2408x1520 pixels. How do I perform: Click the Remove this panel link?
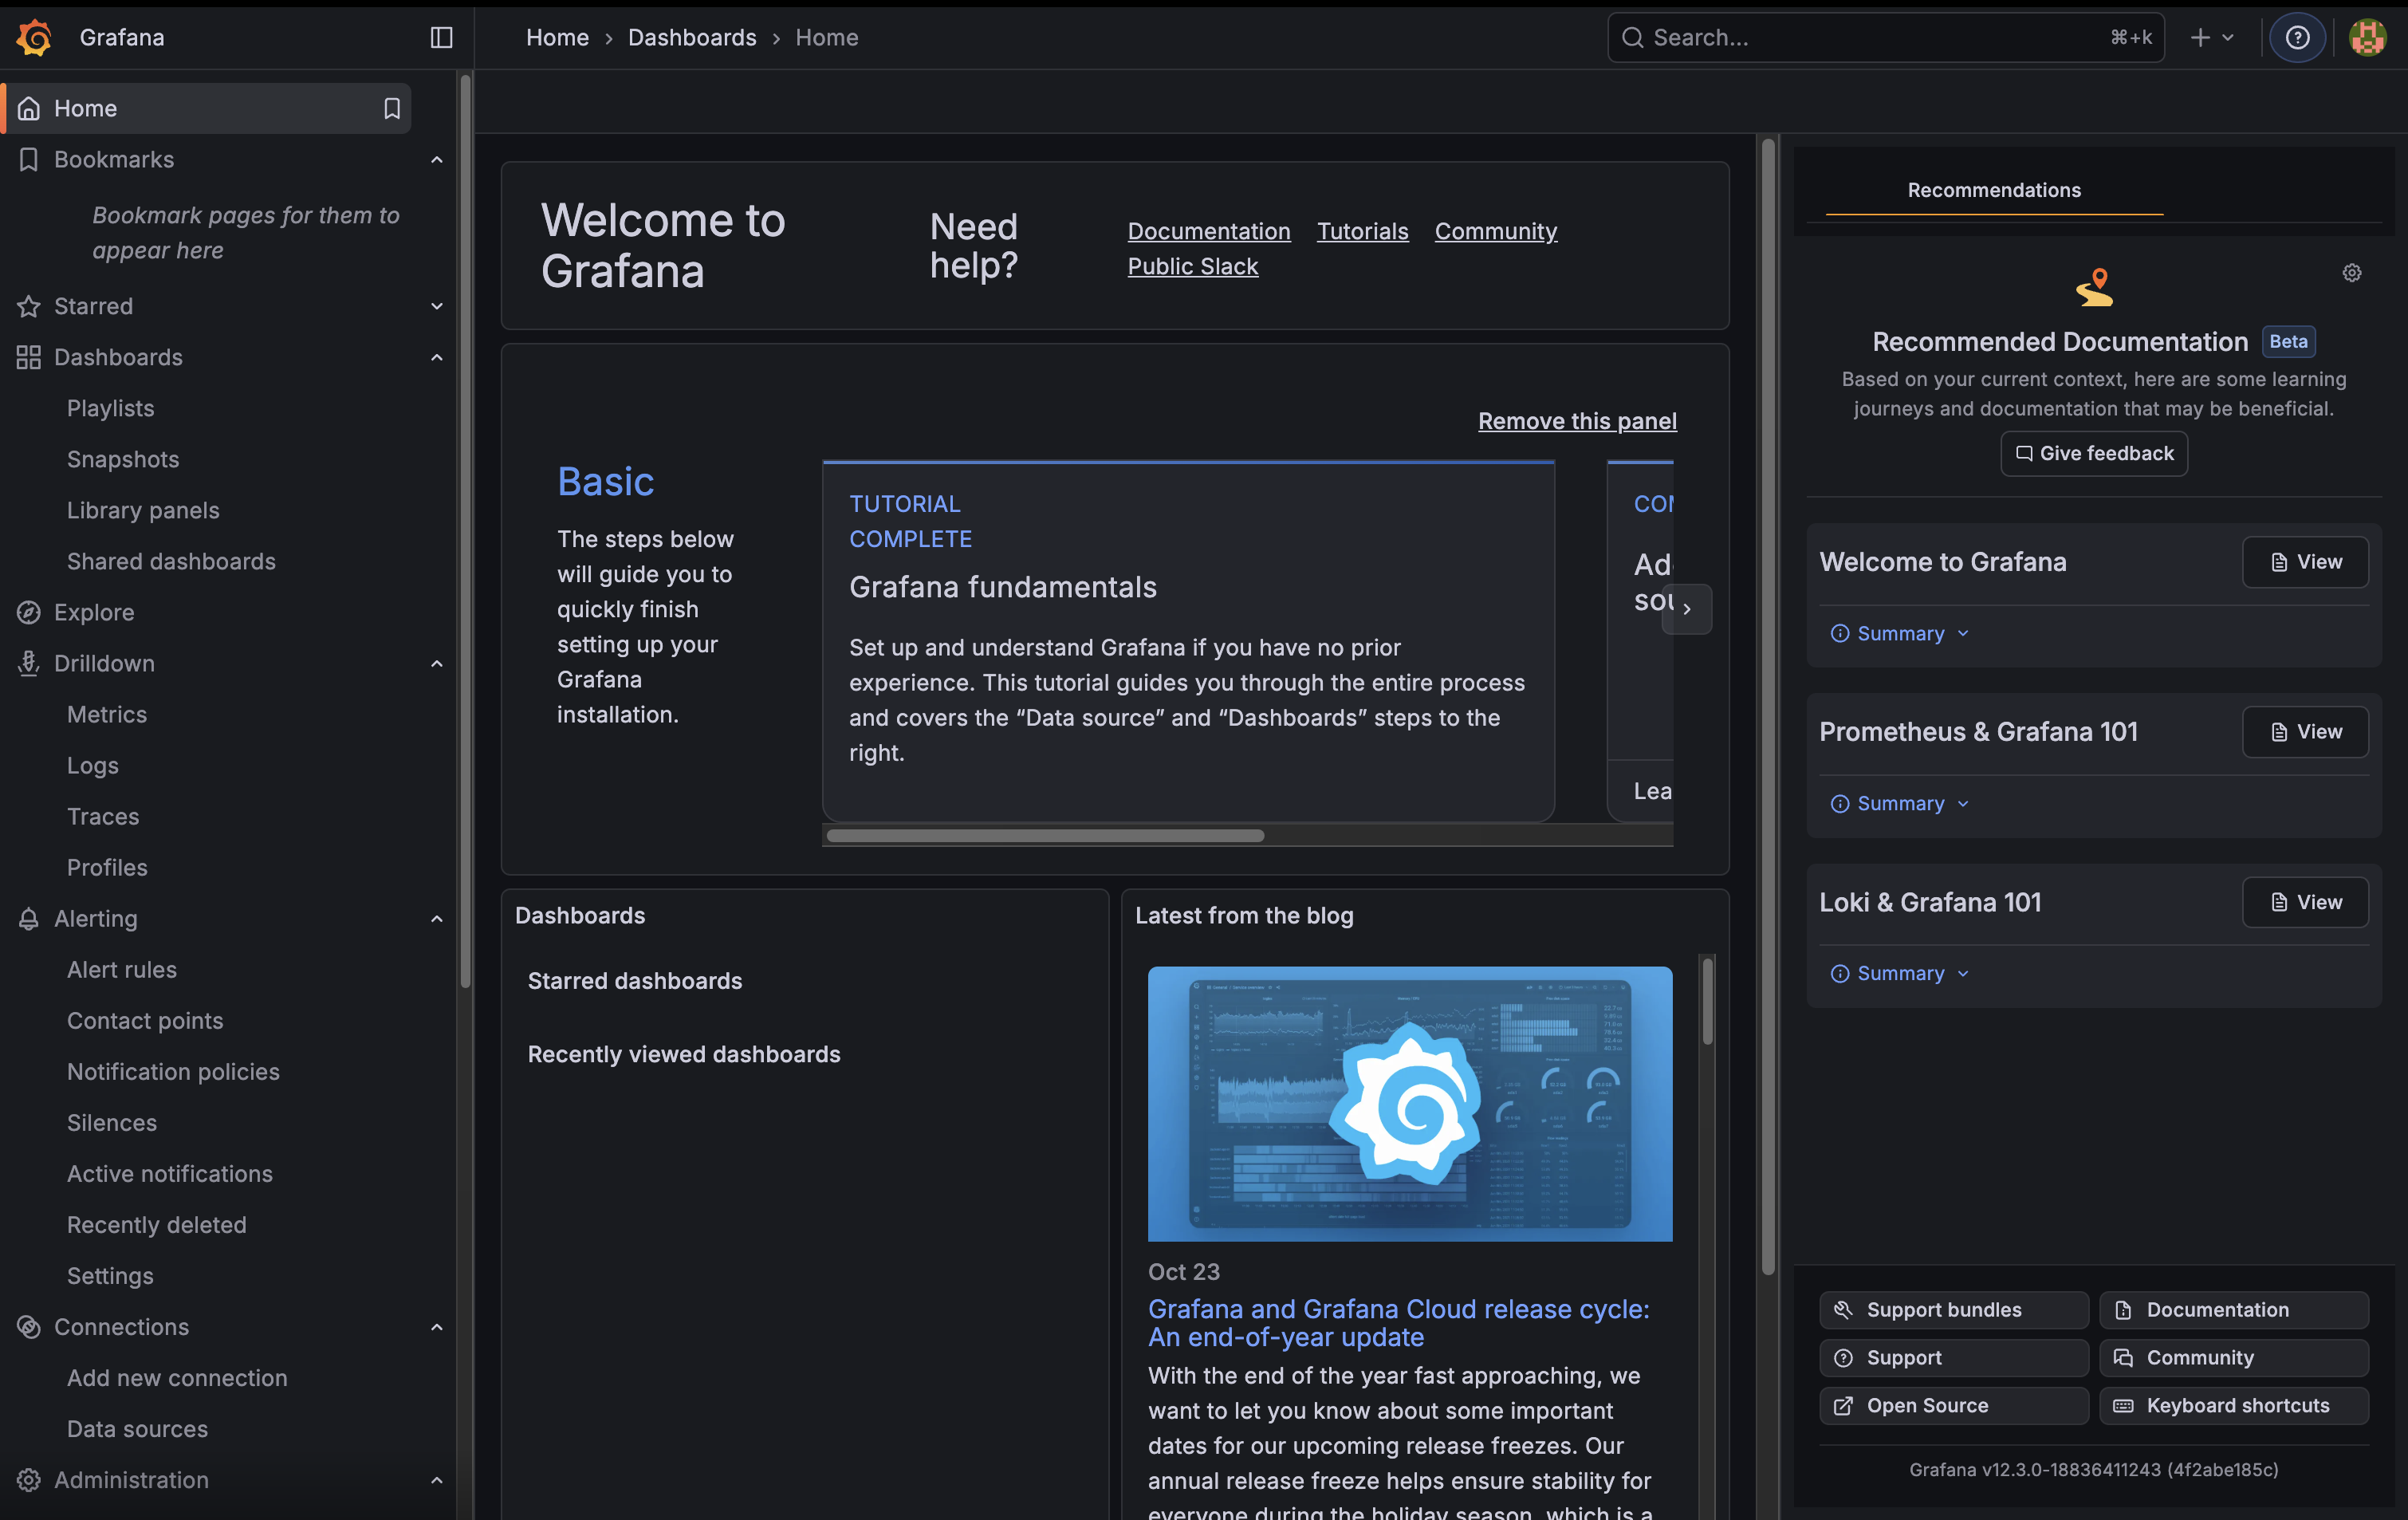tap(1576, 421)
